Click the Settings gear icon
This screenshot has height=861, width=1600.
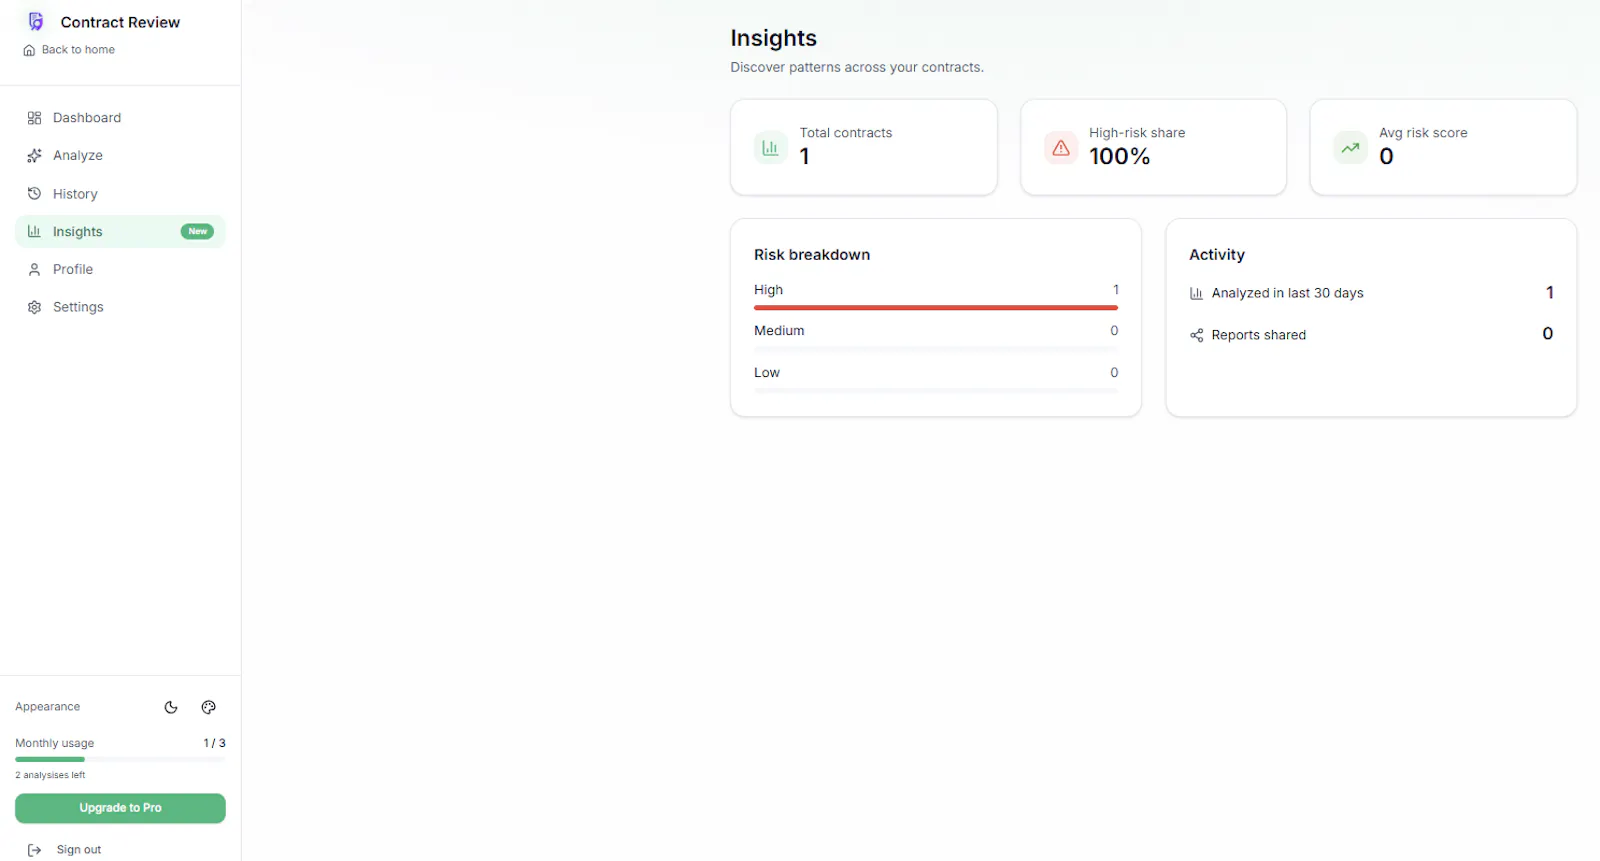pyautogui.click(x=34, y=307)
